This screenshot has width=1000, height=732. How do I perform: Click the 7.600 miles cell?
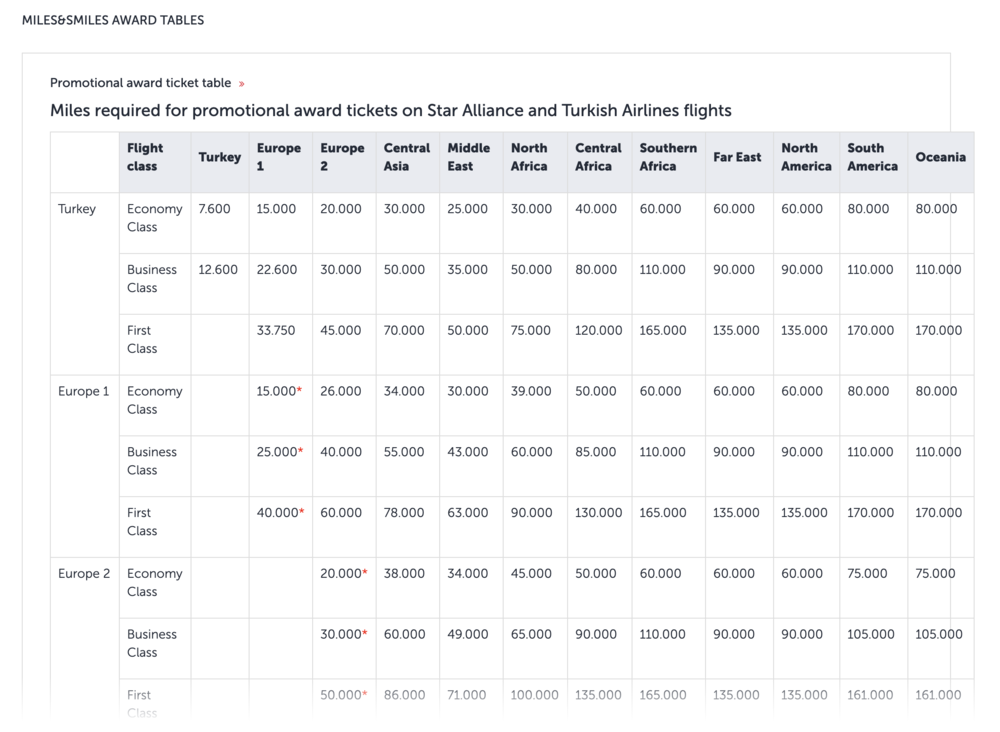(x=215, y=209)
